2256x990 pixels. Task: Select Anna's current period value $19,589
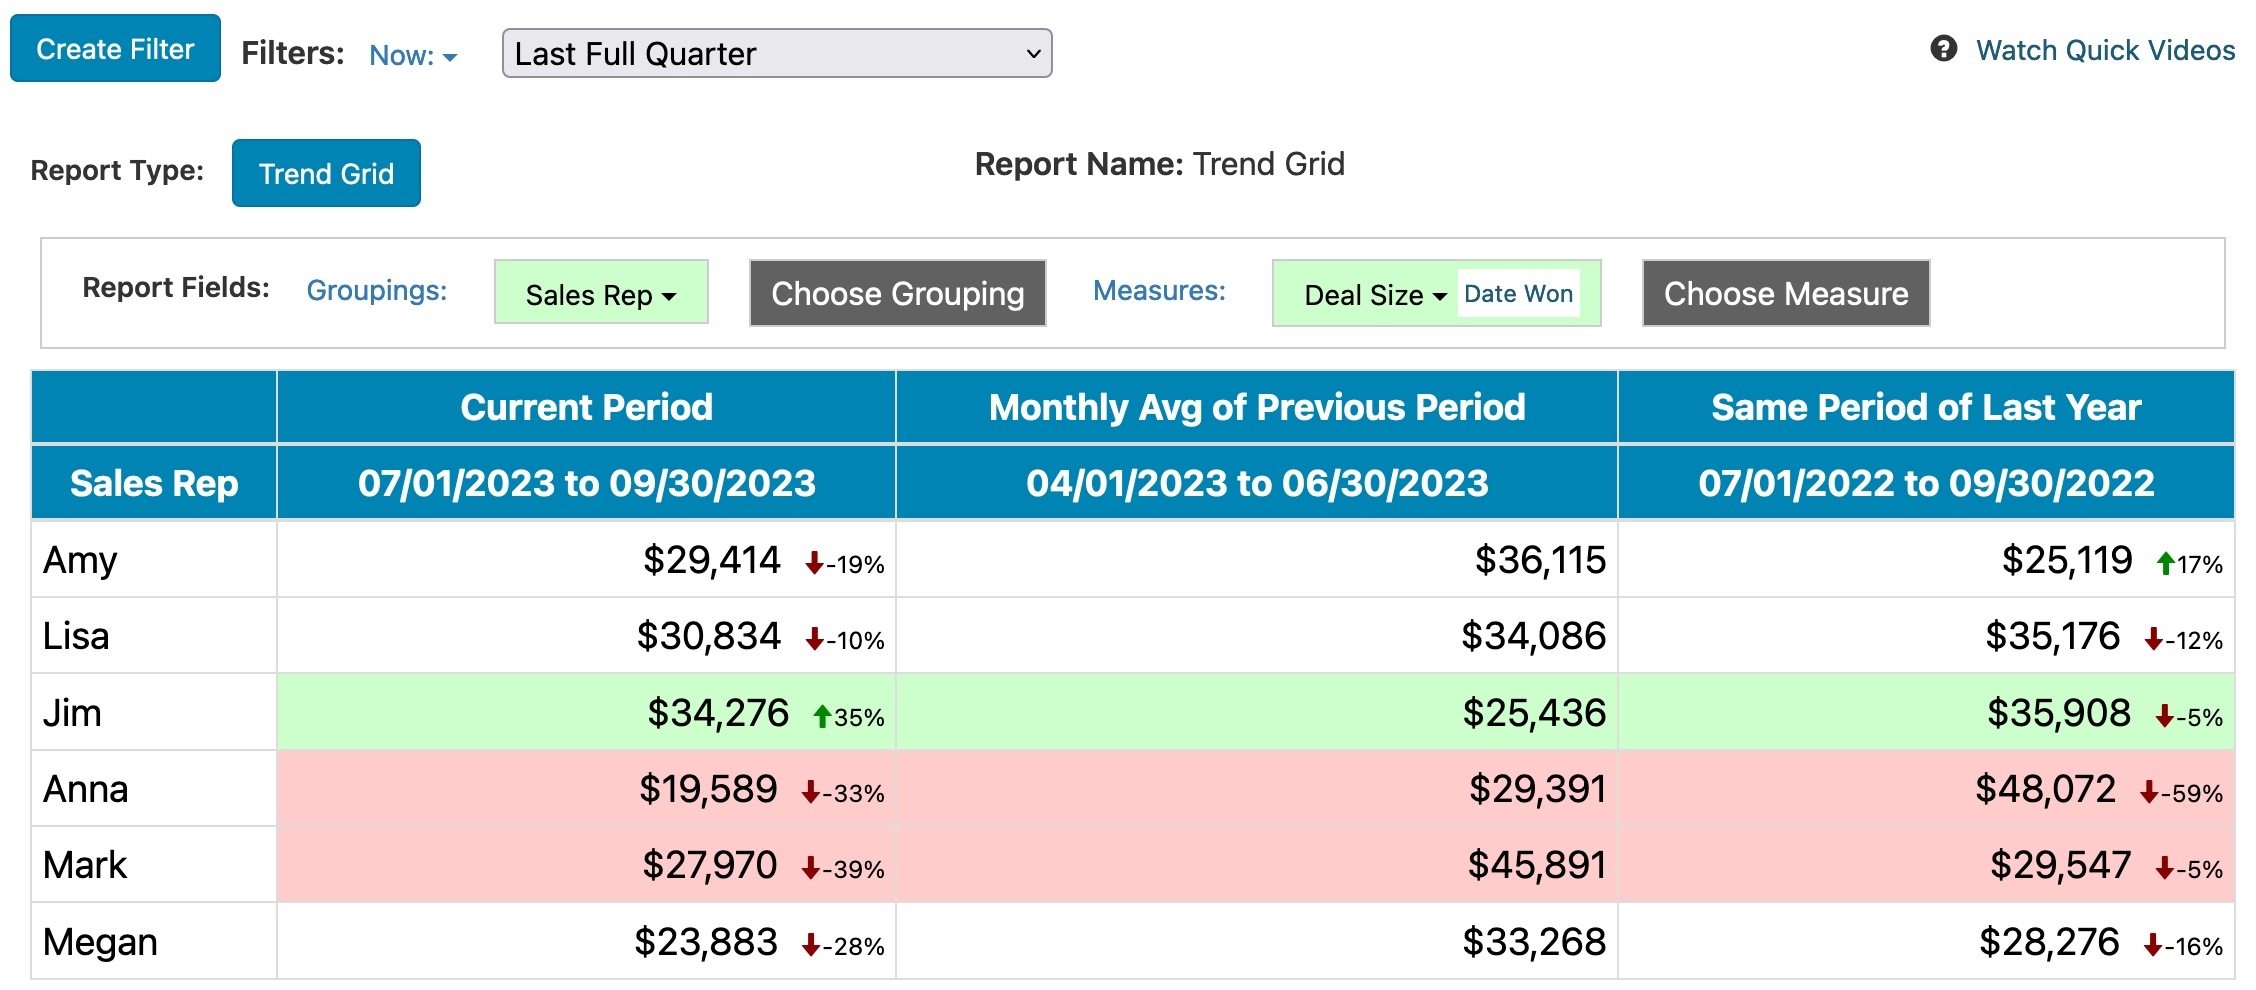pyautogui.click(x=710, y=789)
